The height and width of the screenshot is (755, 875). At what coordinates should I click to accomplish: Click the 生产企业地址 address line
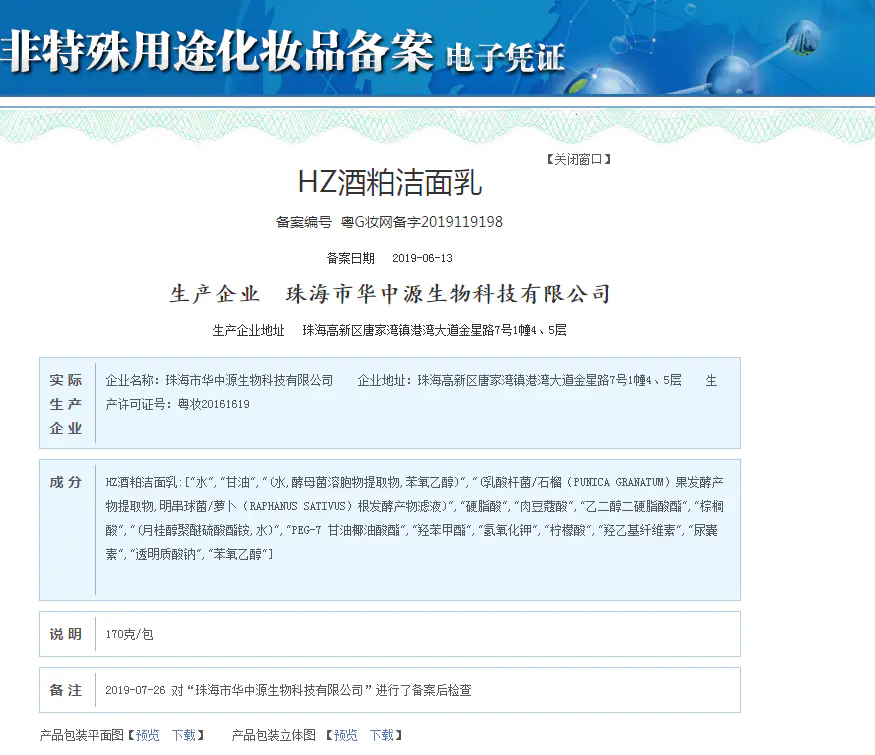click(390, 330)
